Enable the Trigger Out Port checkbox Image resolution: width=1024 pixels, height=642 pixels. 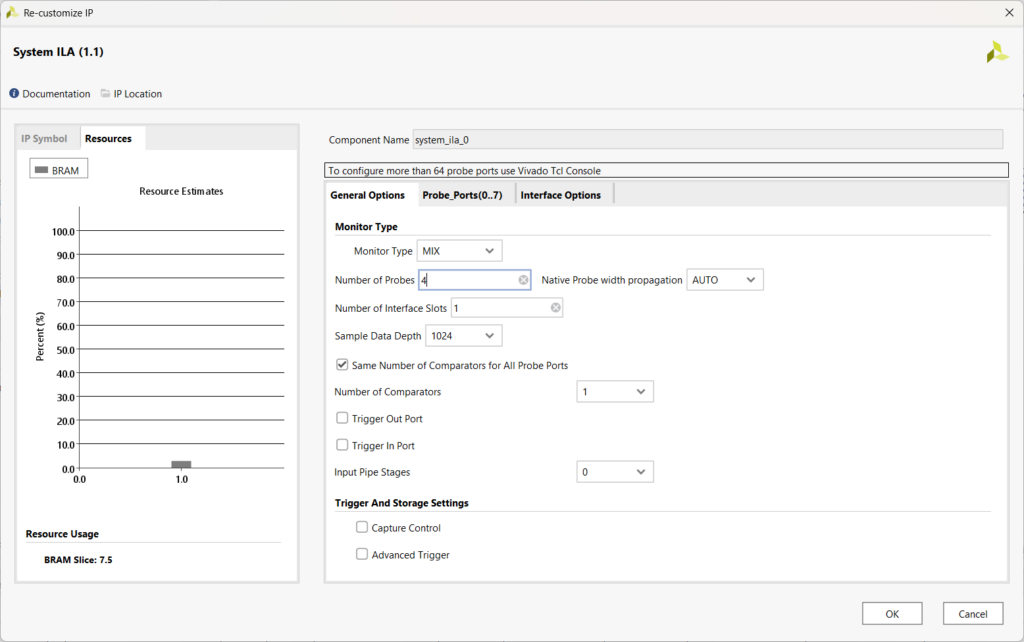click(343, 419)
